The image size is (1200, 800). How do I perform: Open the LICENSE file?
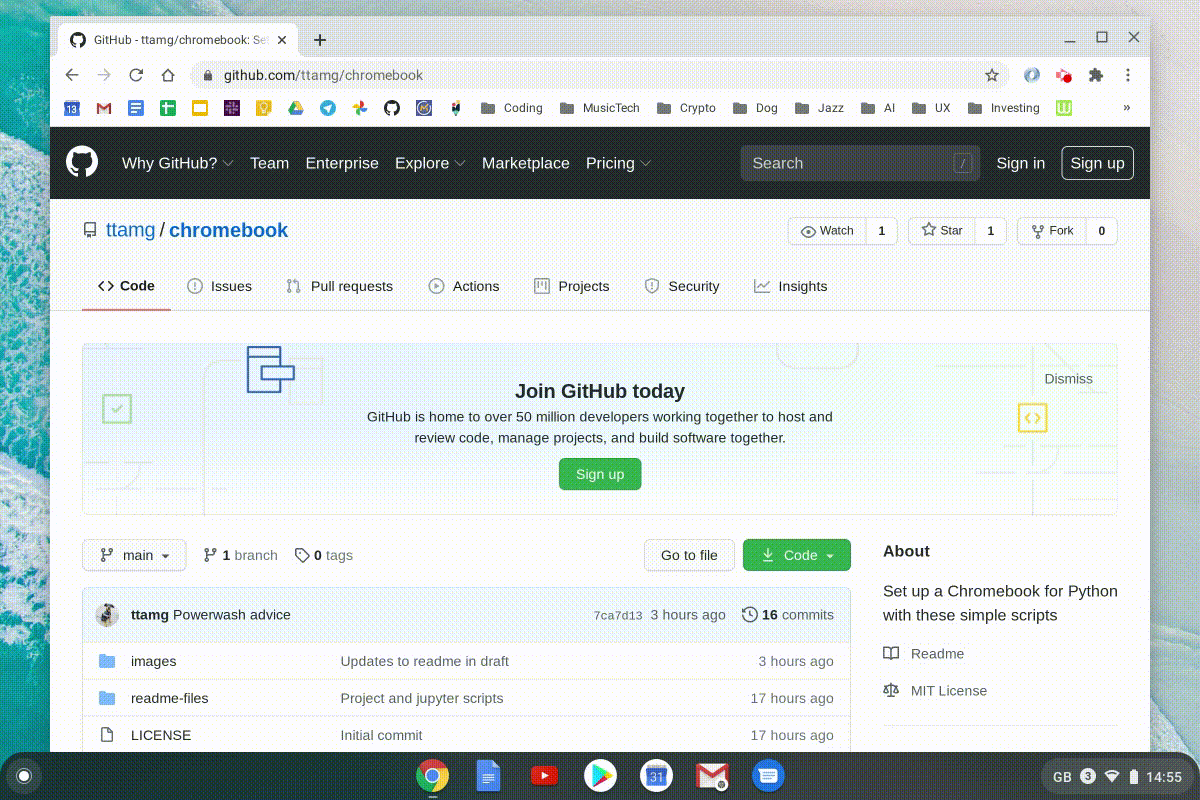coord(161,735)
